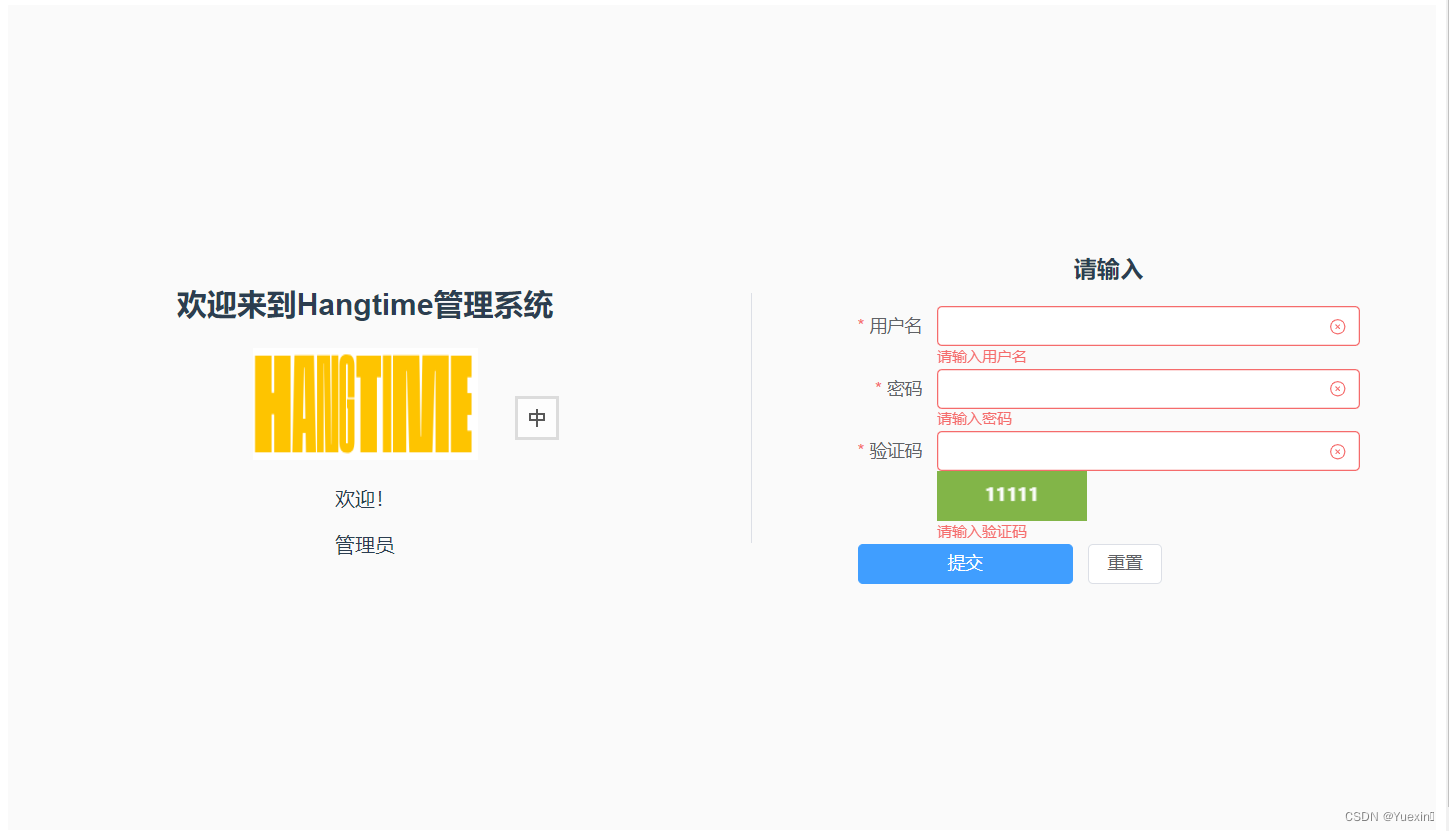Screen dimensions: 1449x831
Task: Click the 验证码 field label
Action: [896, 451]
